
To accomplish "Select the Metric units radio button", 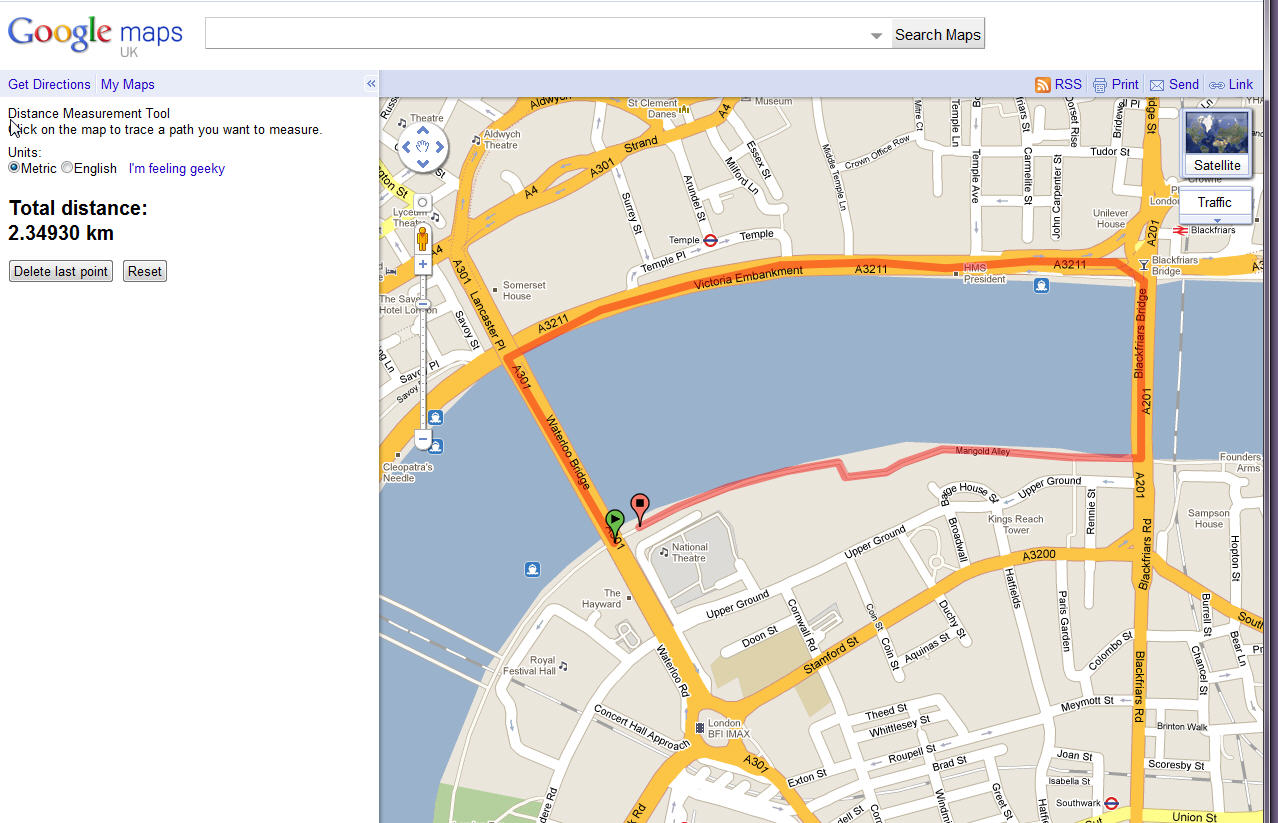I will click(x=14, y=167).
